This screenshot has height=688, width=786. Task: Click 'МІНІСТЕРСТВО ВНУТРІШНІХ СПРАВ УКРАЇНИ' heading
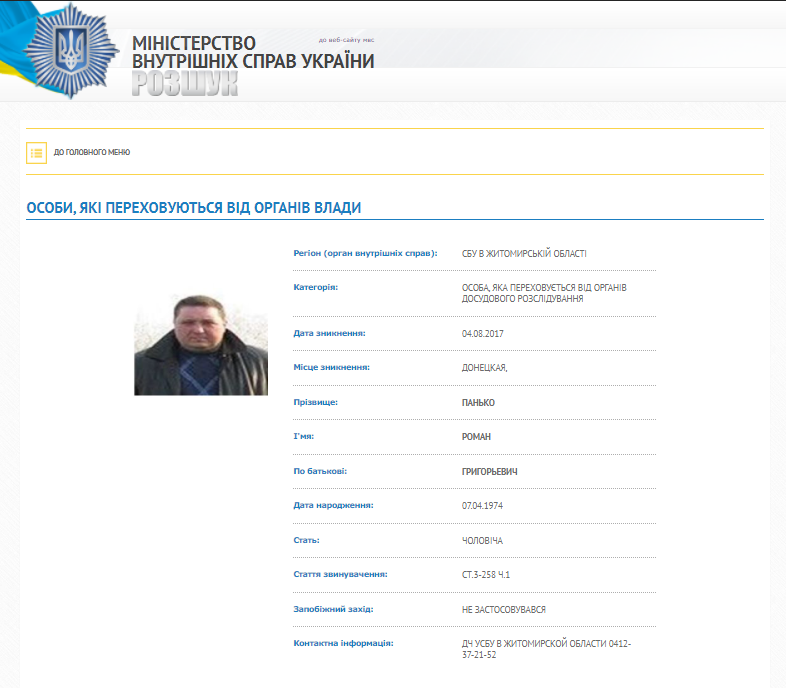[x=253, y=52]
